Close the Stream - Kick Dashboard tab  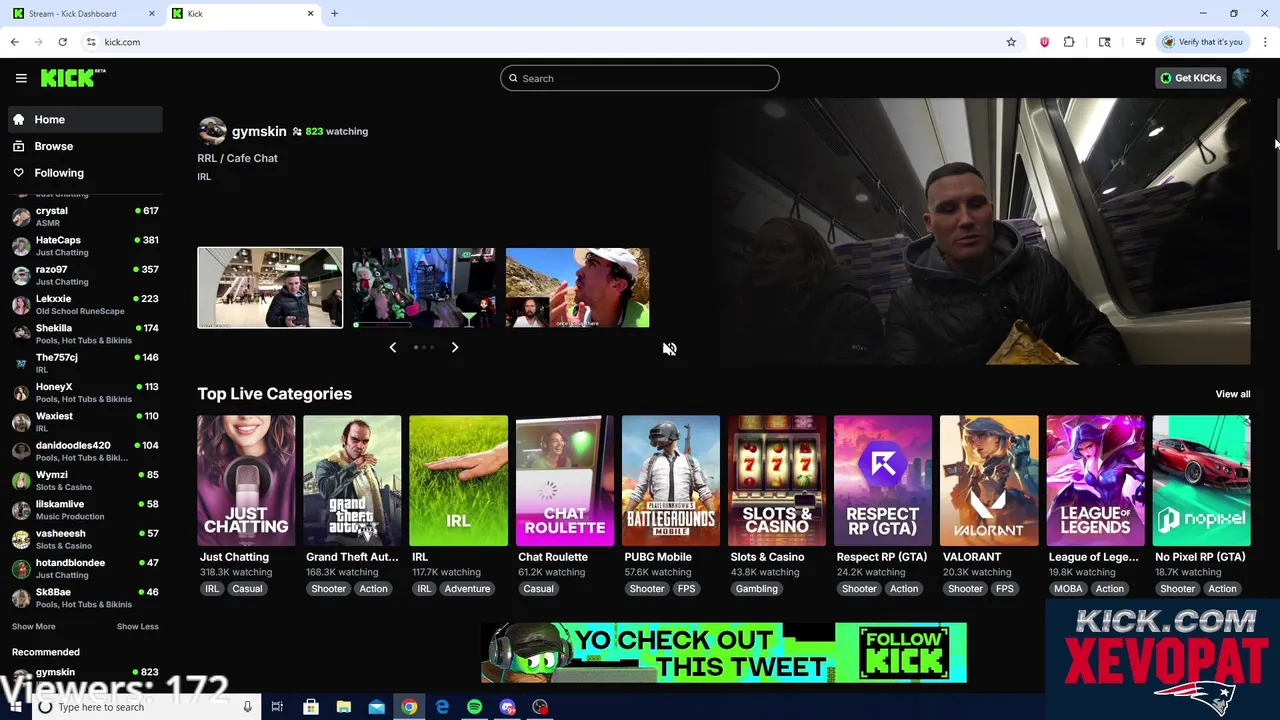(x=152, y=13)
